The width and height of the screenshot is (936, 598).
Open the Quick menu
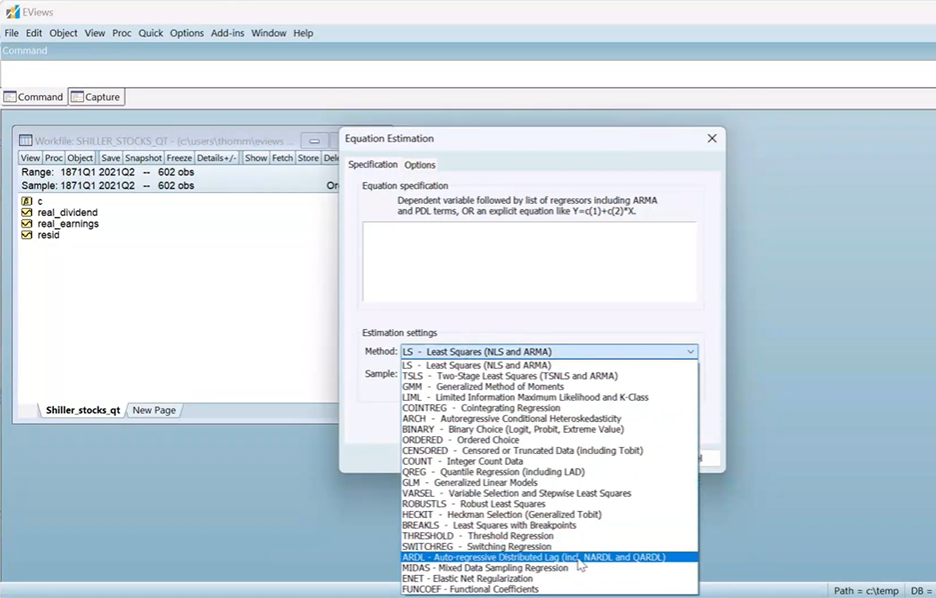pos(151,33)
